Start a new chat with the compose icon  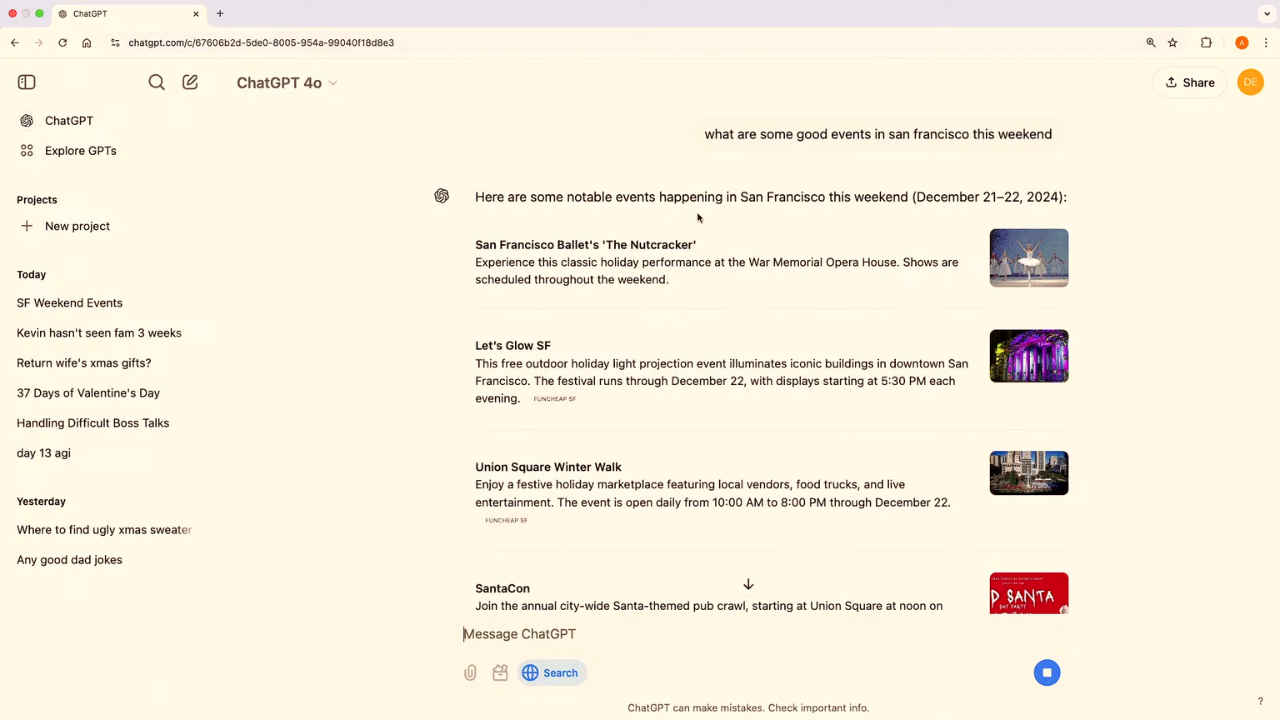coord(190,82)
